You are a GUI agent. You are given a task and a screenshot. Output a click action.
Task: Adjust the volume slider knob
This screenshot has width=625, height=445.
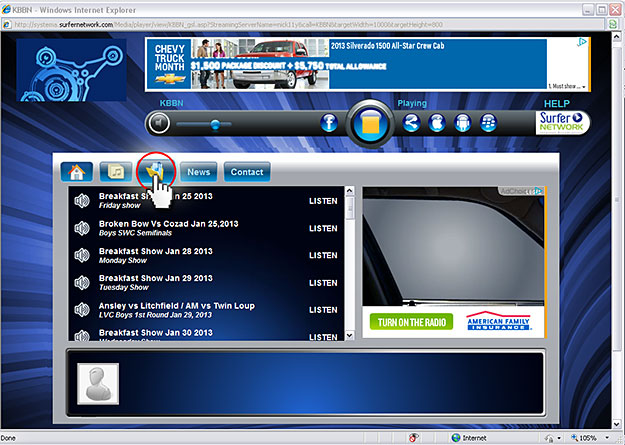coord(215,124)
